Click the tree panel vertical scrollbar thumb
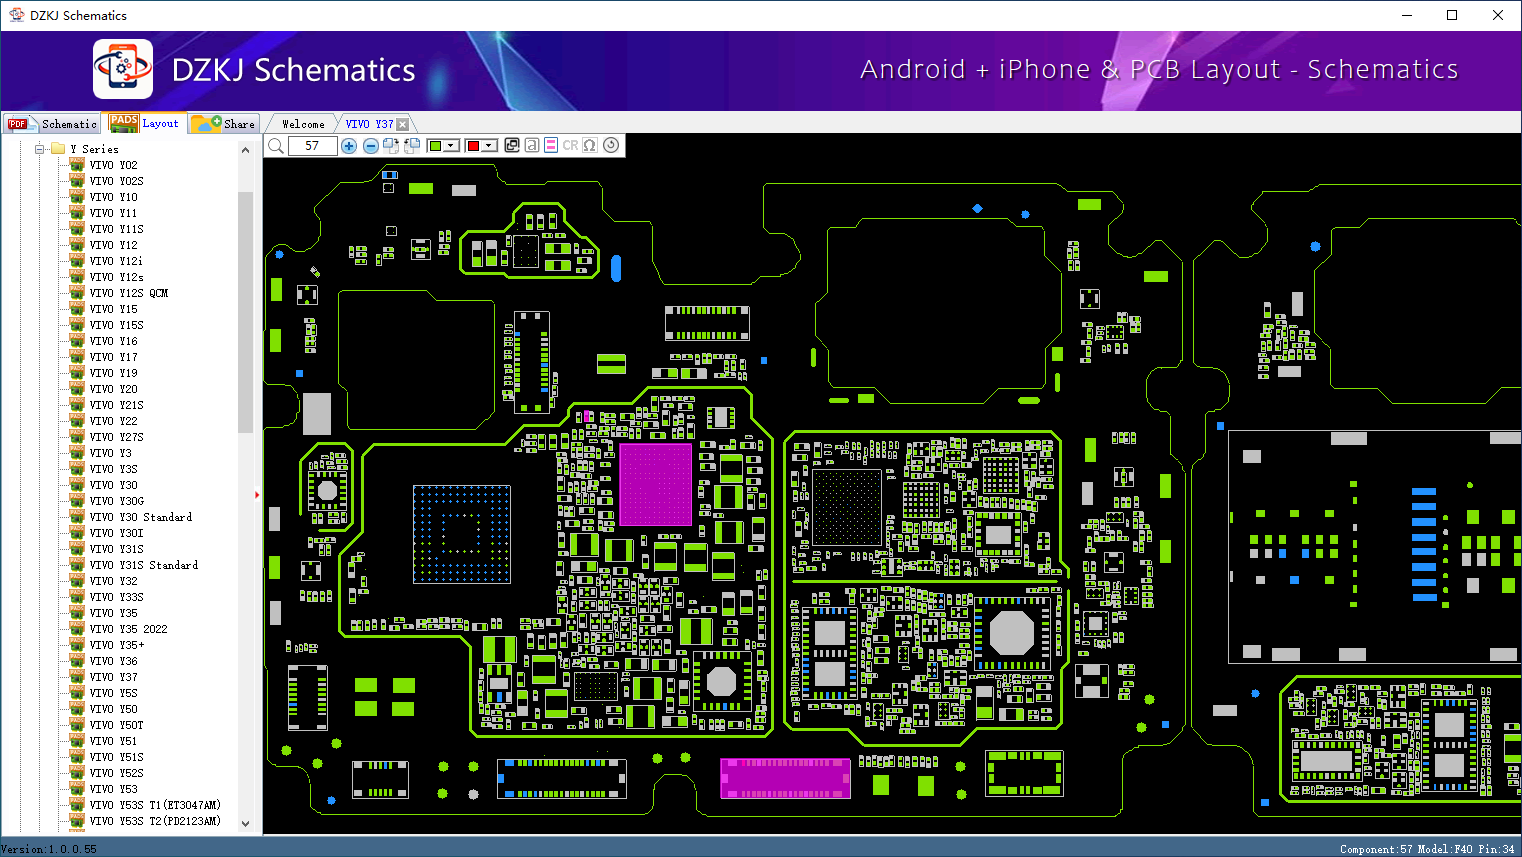 [245, 312]
